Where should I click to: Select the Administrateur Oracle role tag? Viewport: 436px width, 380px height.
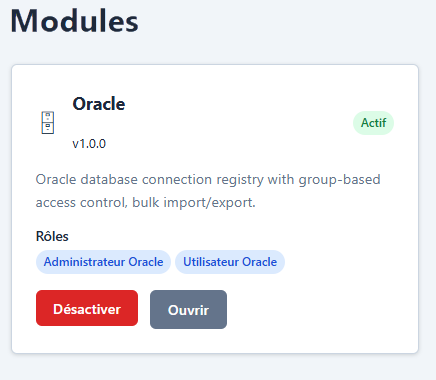[x=103, y=262]
